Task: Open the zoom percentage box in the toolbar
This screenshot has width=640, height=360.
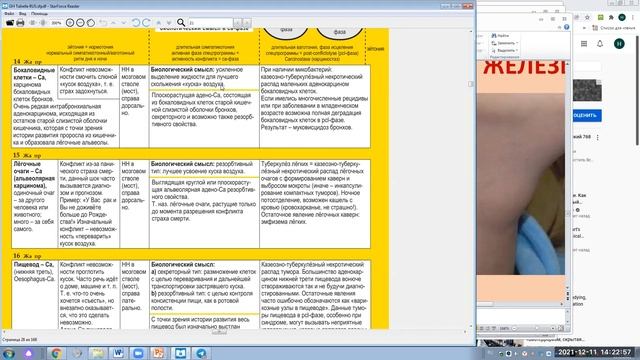Action: click(x=56, y=23)
